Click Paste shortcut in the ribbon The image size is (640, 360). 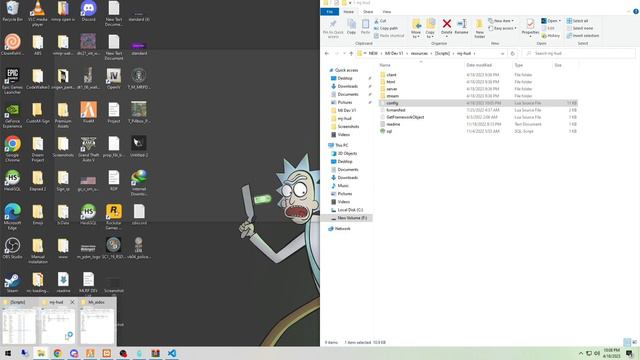point(389,36)
